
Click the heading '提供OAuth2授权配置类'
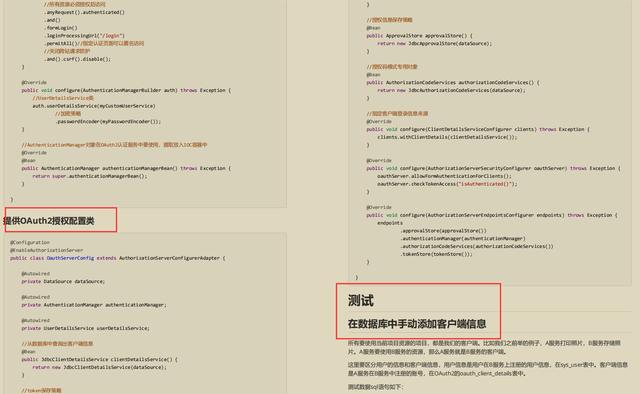click(x=49, y=221)
